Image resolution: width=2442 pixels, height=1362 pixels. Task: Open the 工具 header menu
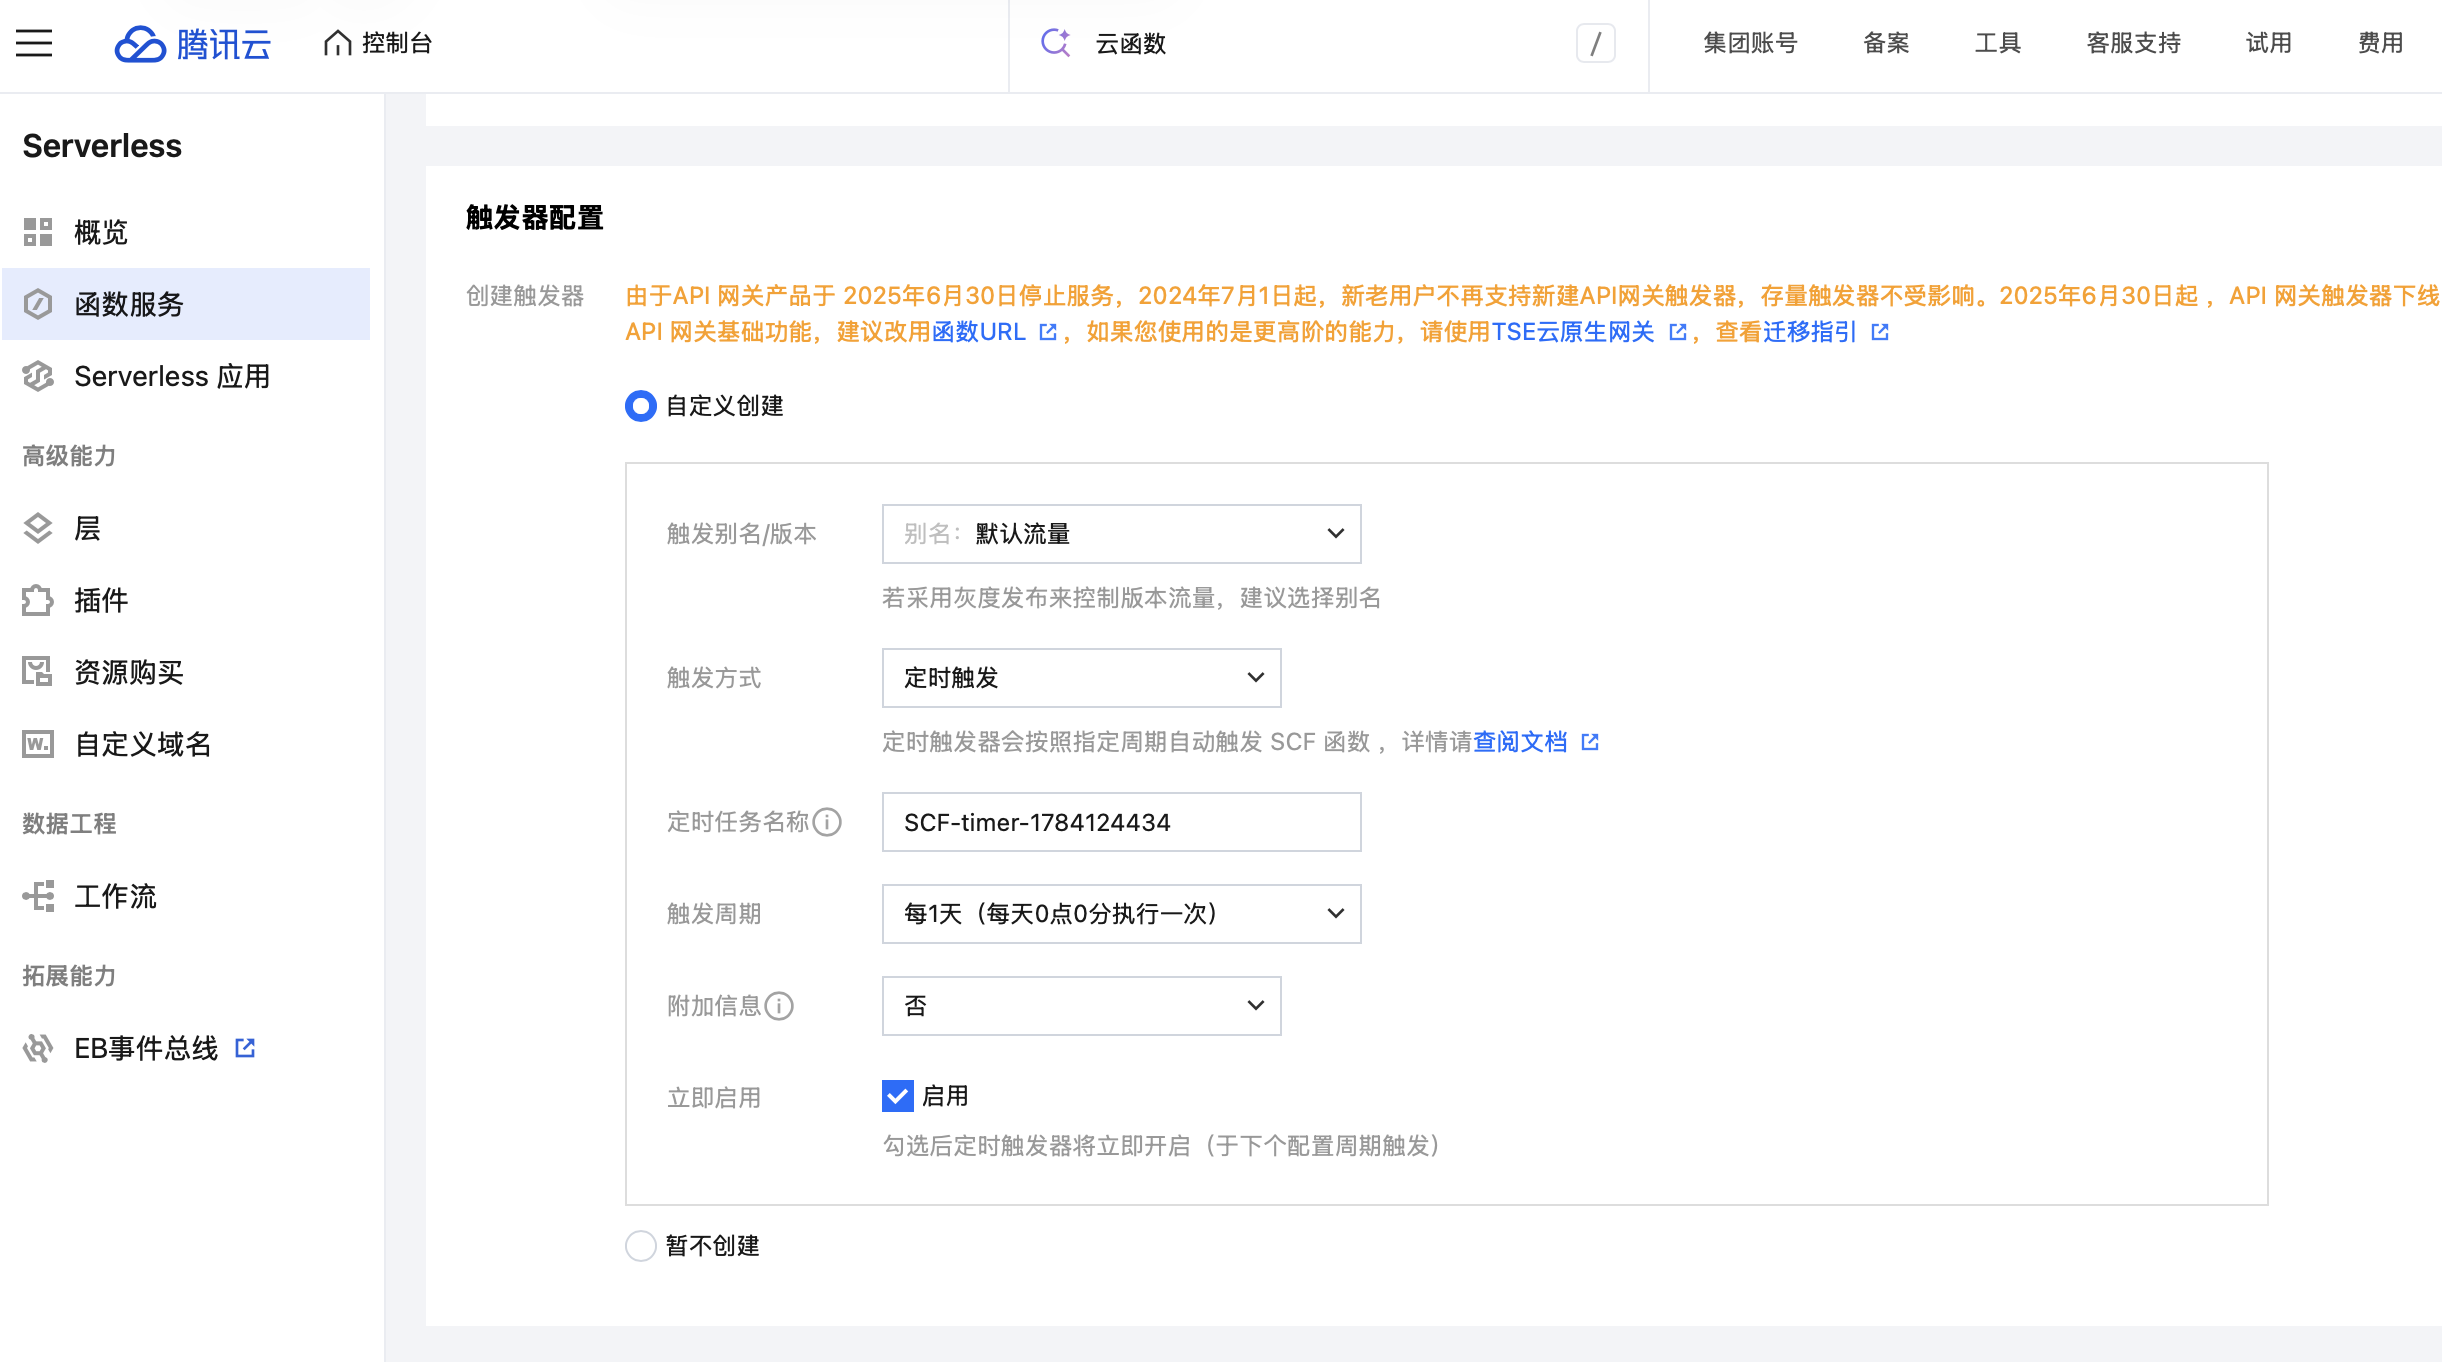pyautogui.click(x=1998, y=43)
